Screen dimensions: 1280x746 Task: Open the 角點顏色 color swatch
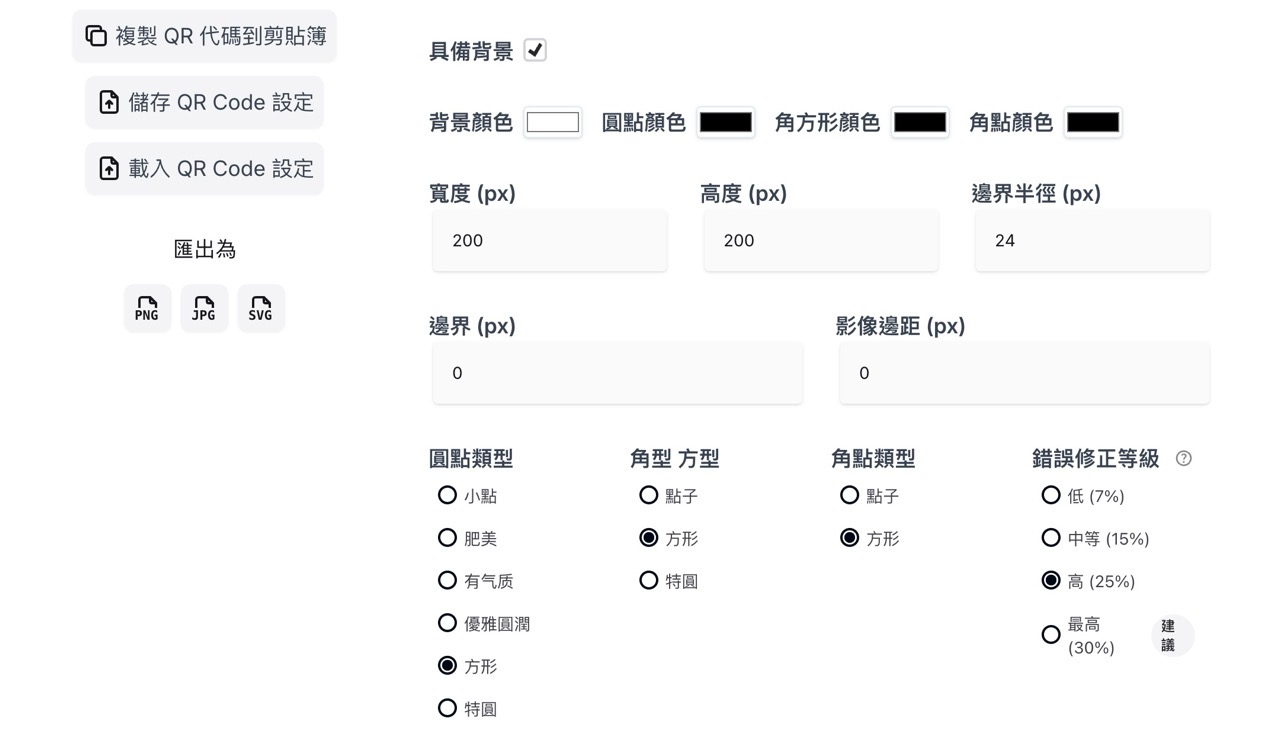[1093, 122]
